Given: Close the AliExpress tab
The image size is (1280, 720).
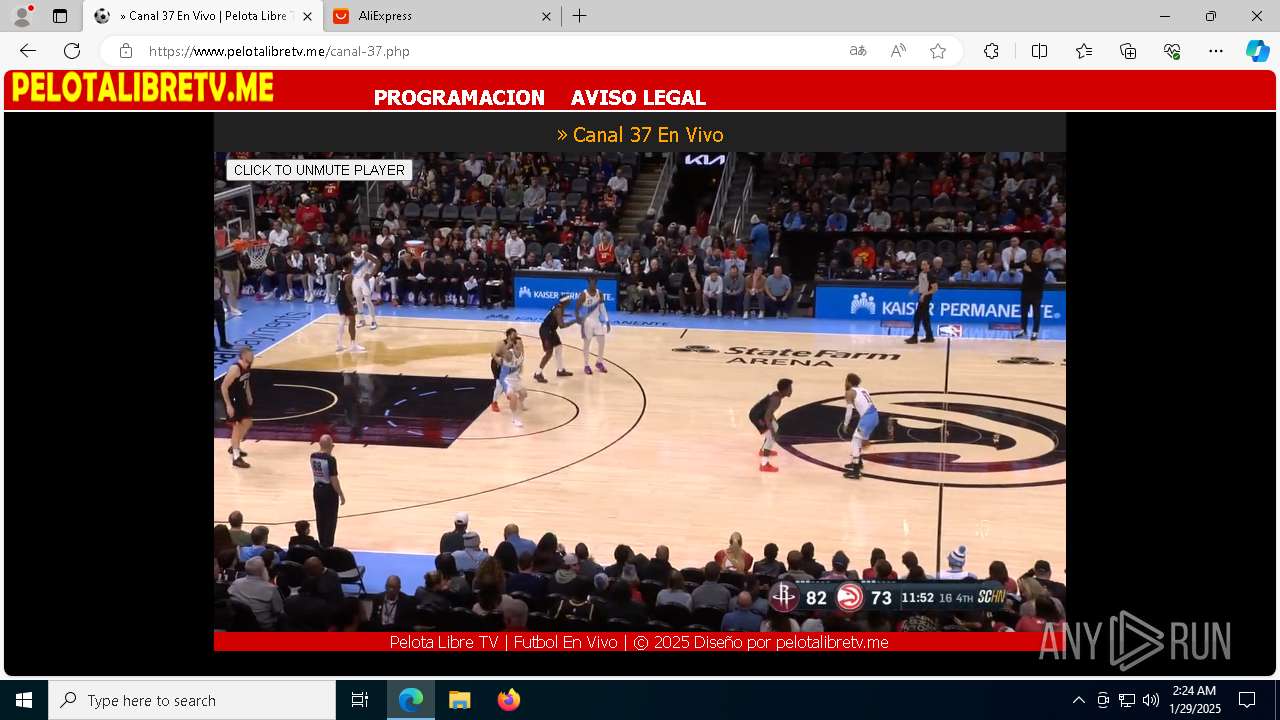Looking at the screenshot, I should coord(546,16).
